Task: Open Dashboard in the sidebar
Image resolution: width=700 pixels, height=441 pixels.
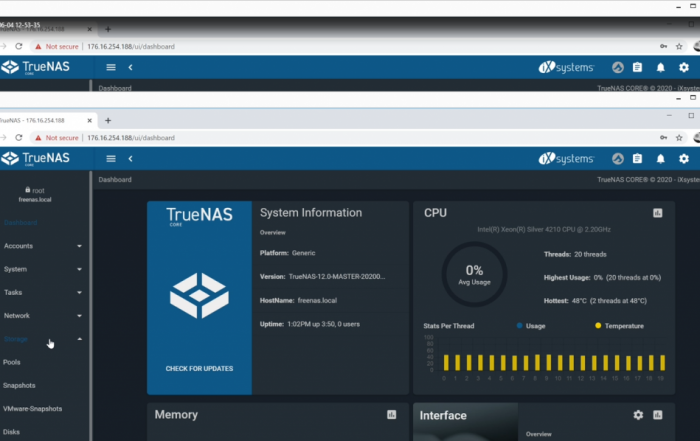Action: 21,223
